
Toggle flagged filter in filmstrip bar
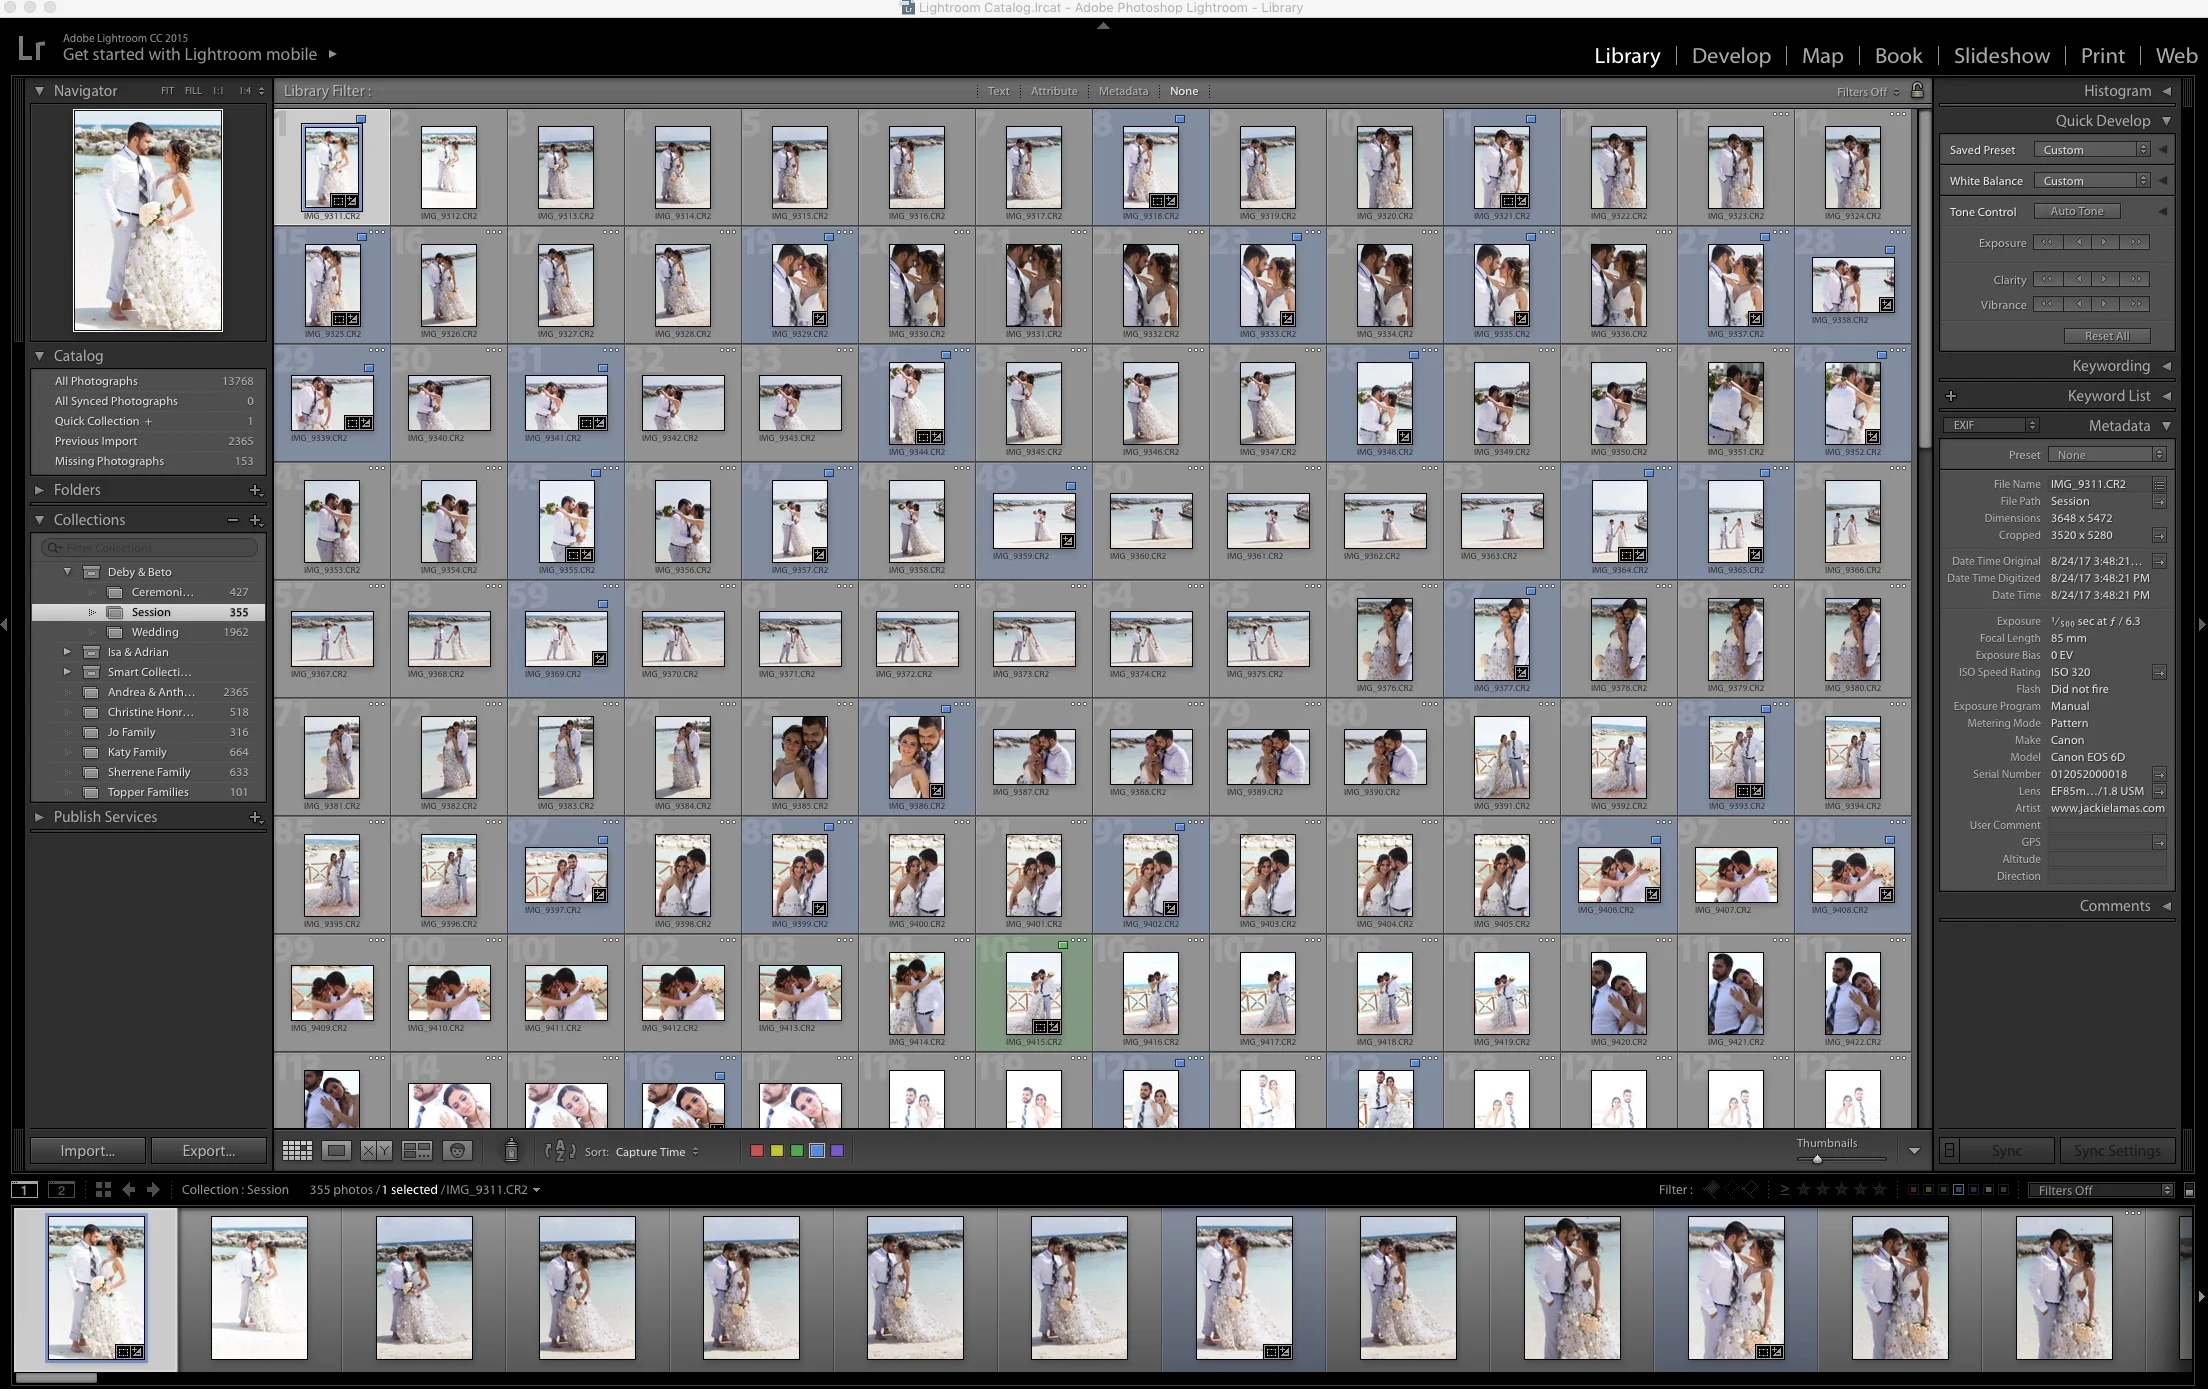point(1712,1190)
